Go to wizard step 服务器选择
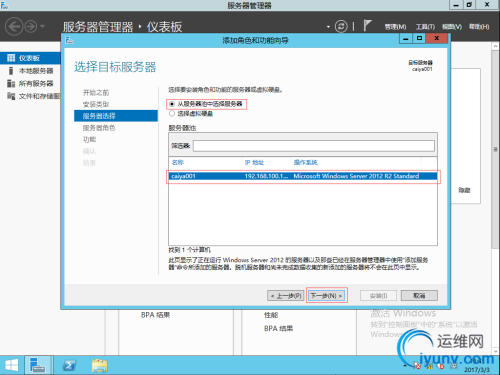This screenshot has width=500, height=375. [x=116, y=116]
